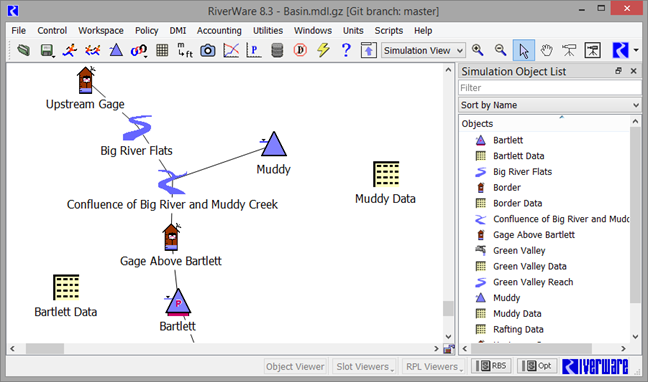Click the open model icon in toolbar
This screenshot has height=383, width=648.
(x=23, y=50)
